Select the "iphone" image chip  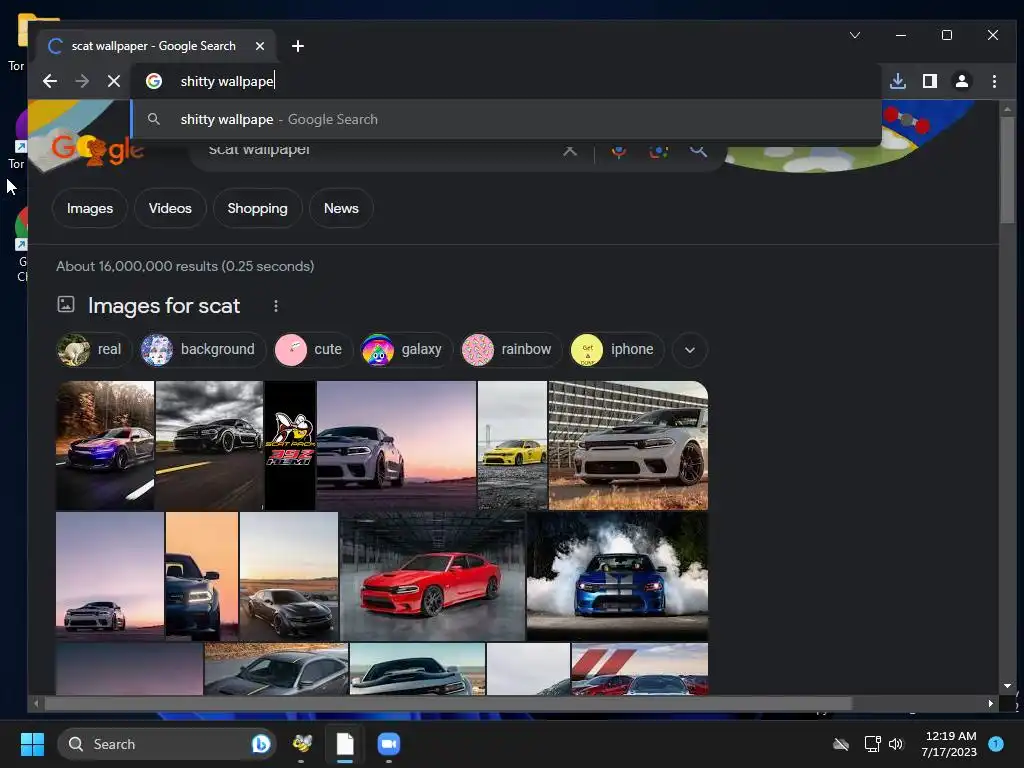pos(616,349)
